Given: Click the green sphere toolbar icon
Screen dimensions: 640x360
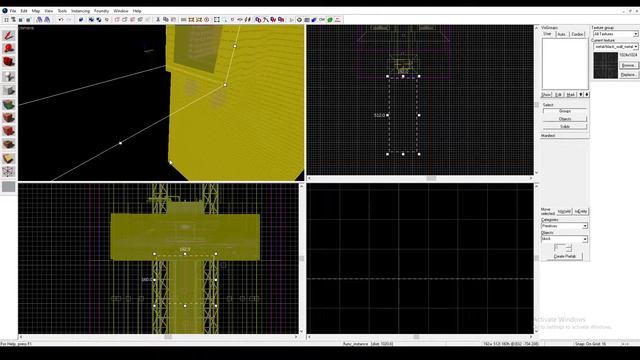Looking at the screenshot, I should pyautogui.click(x=330, y=20).
